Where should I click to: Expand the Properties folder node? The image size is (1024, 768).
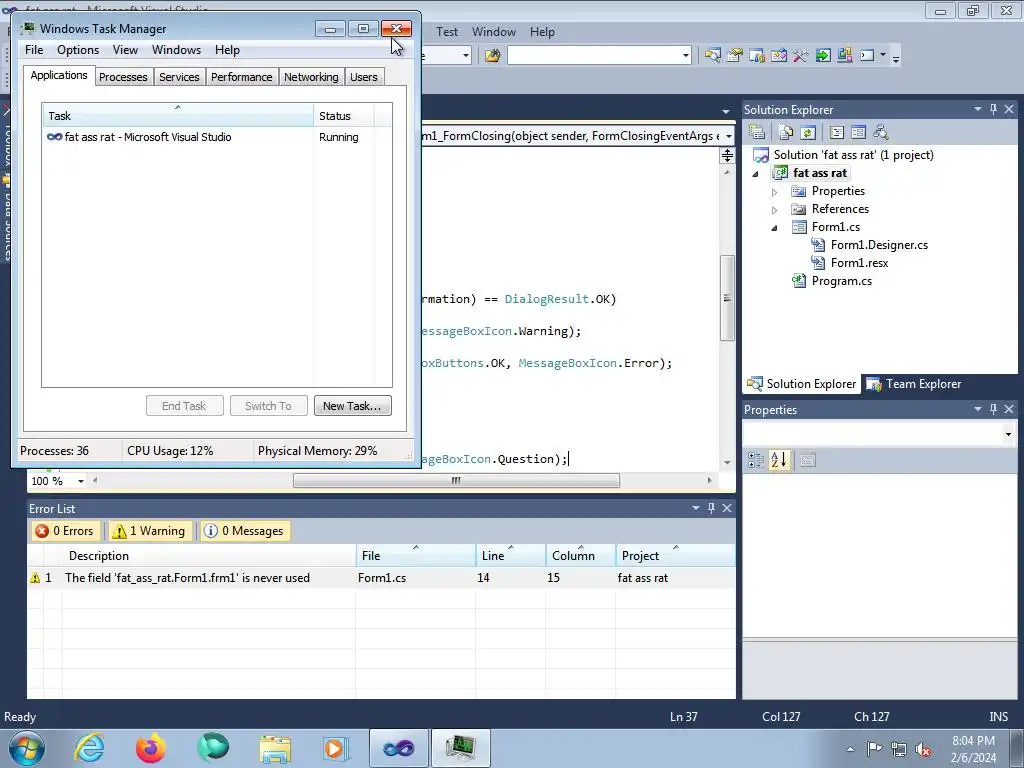(x=775, y=192)
